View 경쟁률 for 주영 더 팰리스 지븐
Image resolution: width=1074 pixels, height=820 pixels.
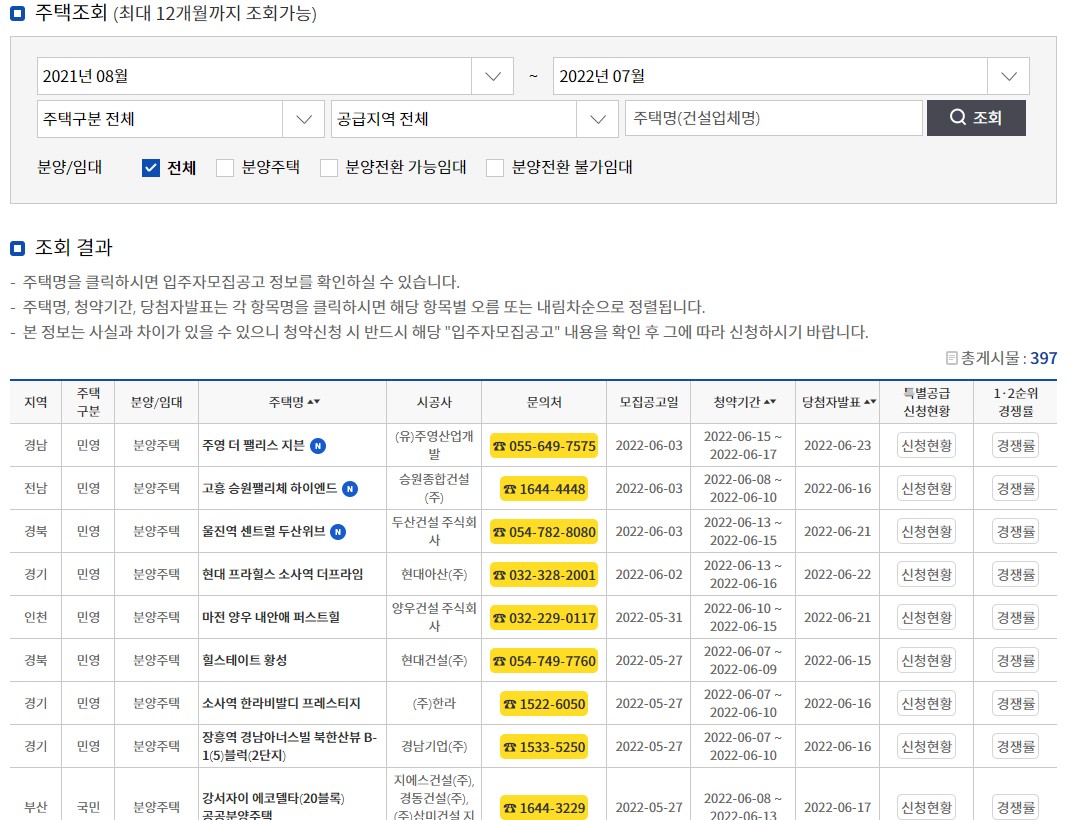coord(1016,446)
